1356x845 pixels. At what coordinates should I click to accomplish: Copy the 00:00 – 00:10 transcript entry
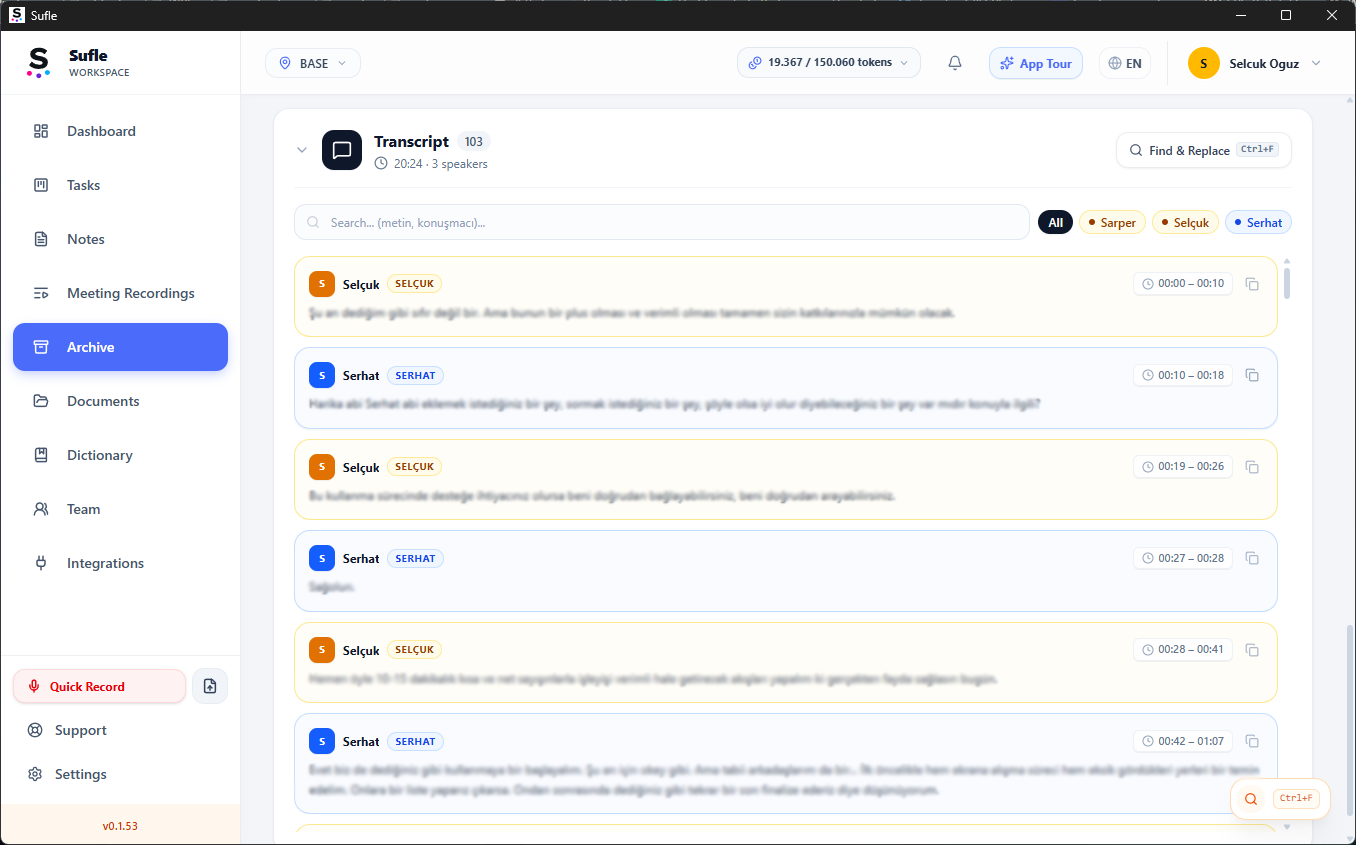tap(1252, 284)
